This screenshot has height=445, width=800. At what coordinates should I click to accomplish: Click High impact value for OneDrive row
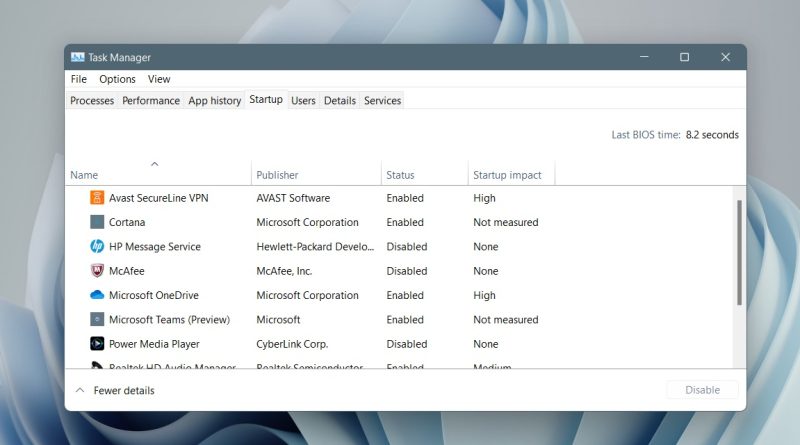[484, 295]
